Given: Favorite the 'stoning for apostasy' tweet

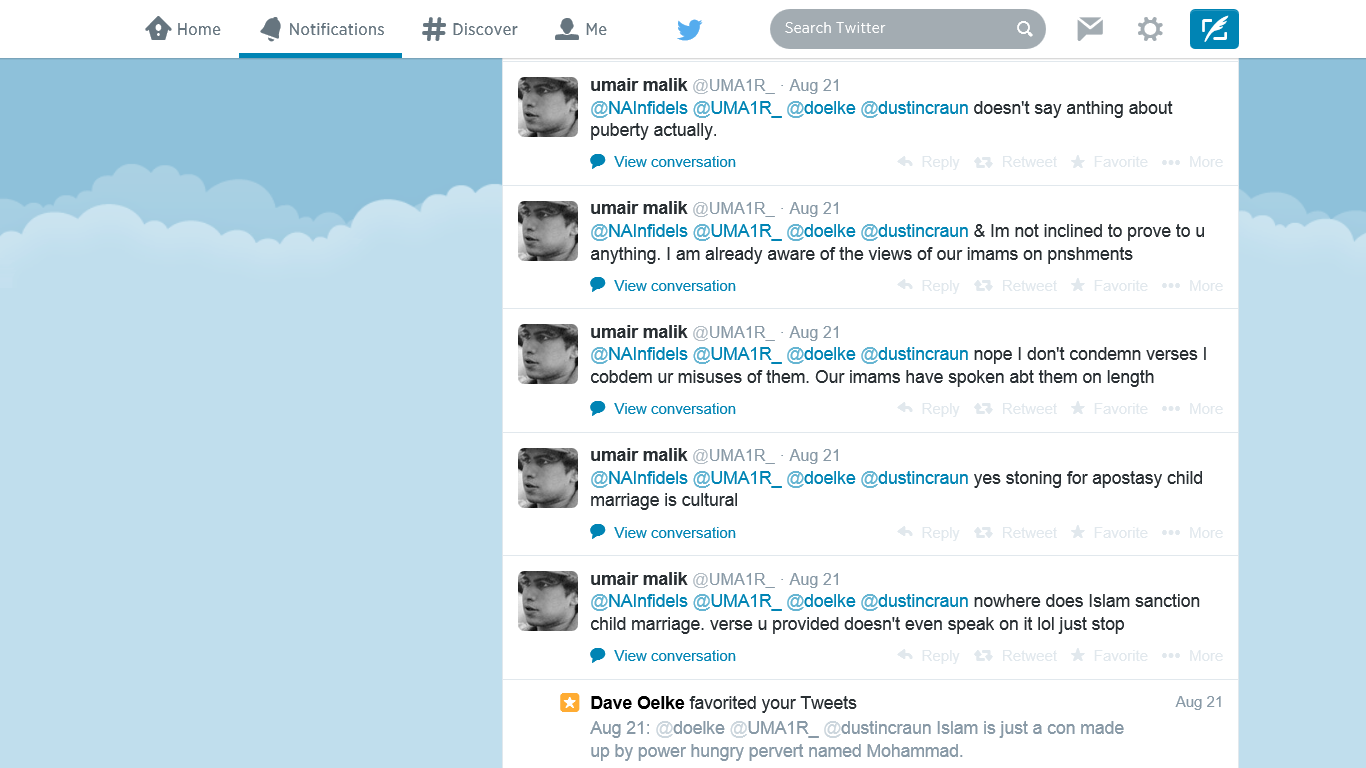Looking at the screenshot, I should (x=1109, y=533).
